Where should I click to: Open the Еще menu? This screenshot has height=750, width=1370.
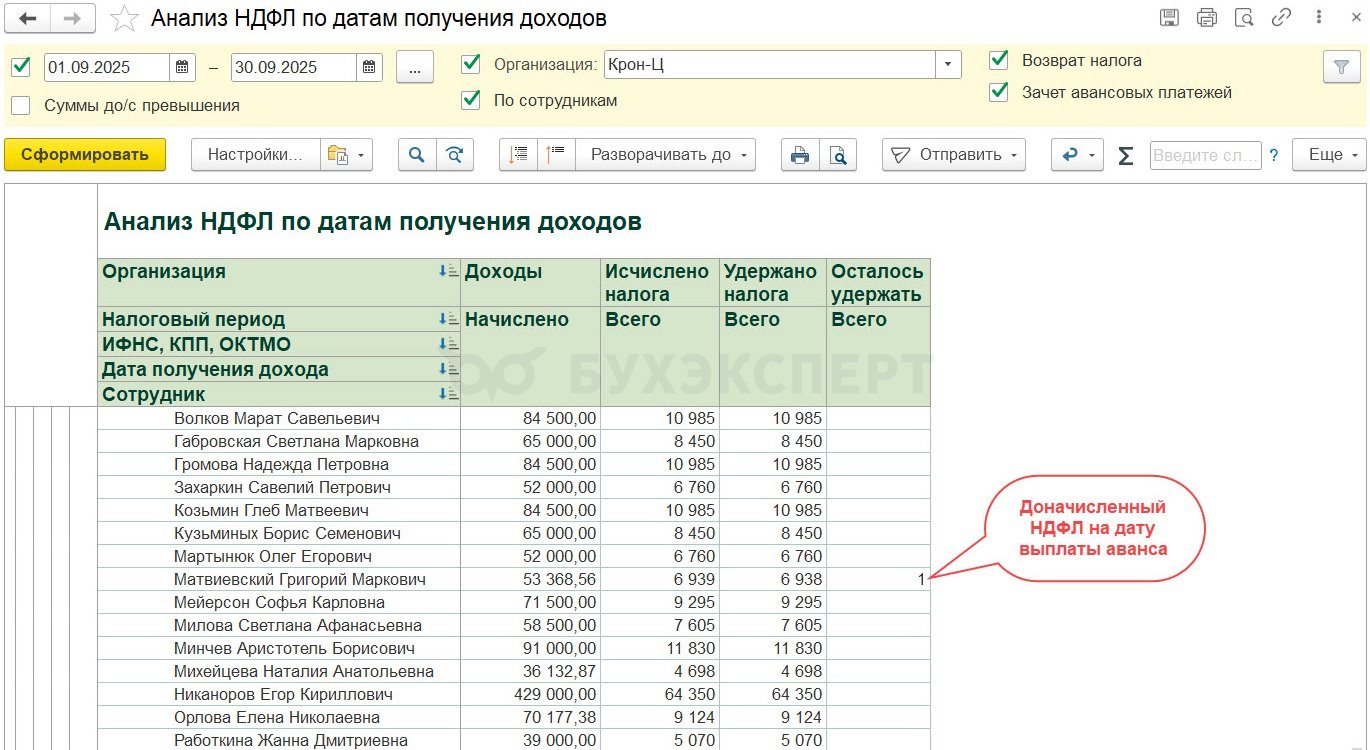pyautogui.click(x=1329, y=155)
